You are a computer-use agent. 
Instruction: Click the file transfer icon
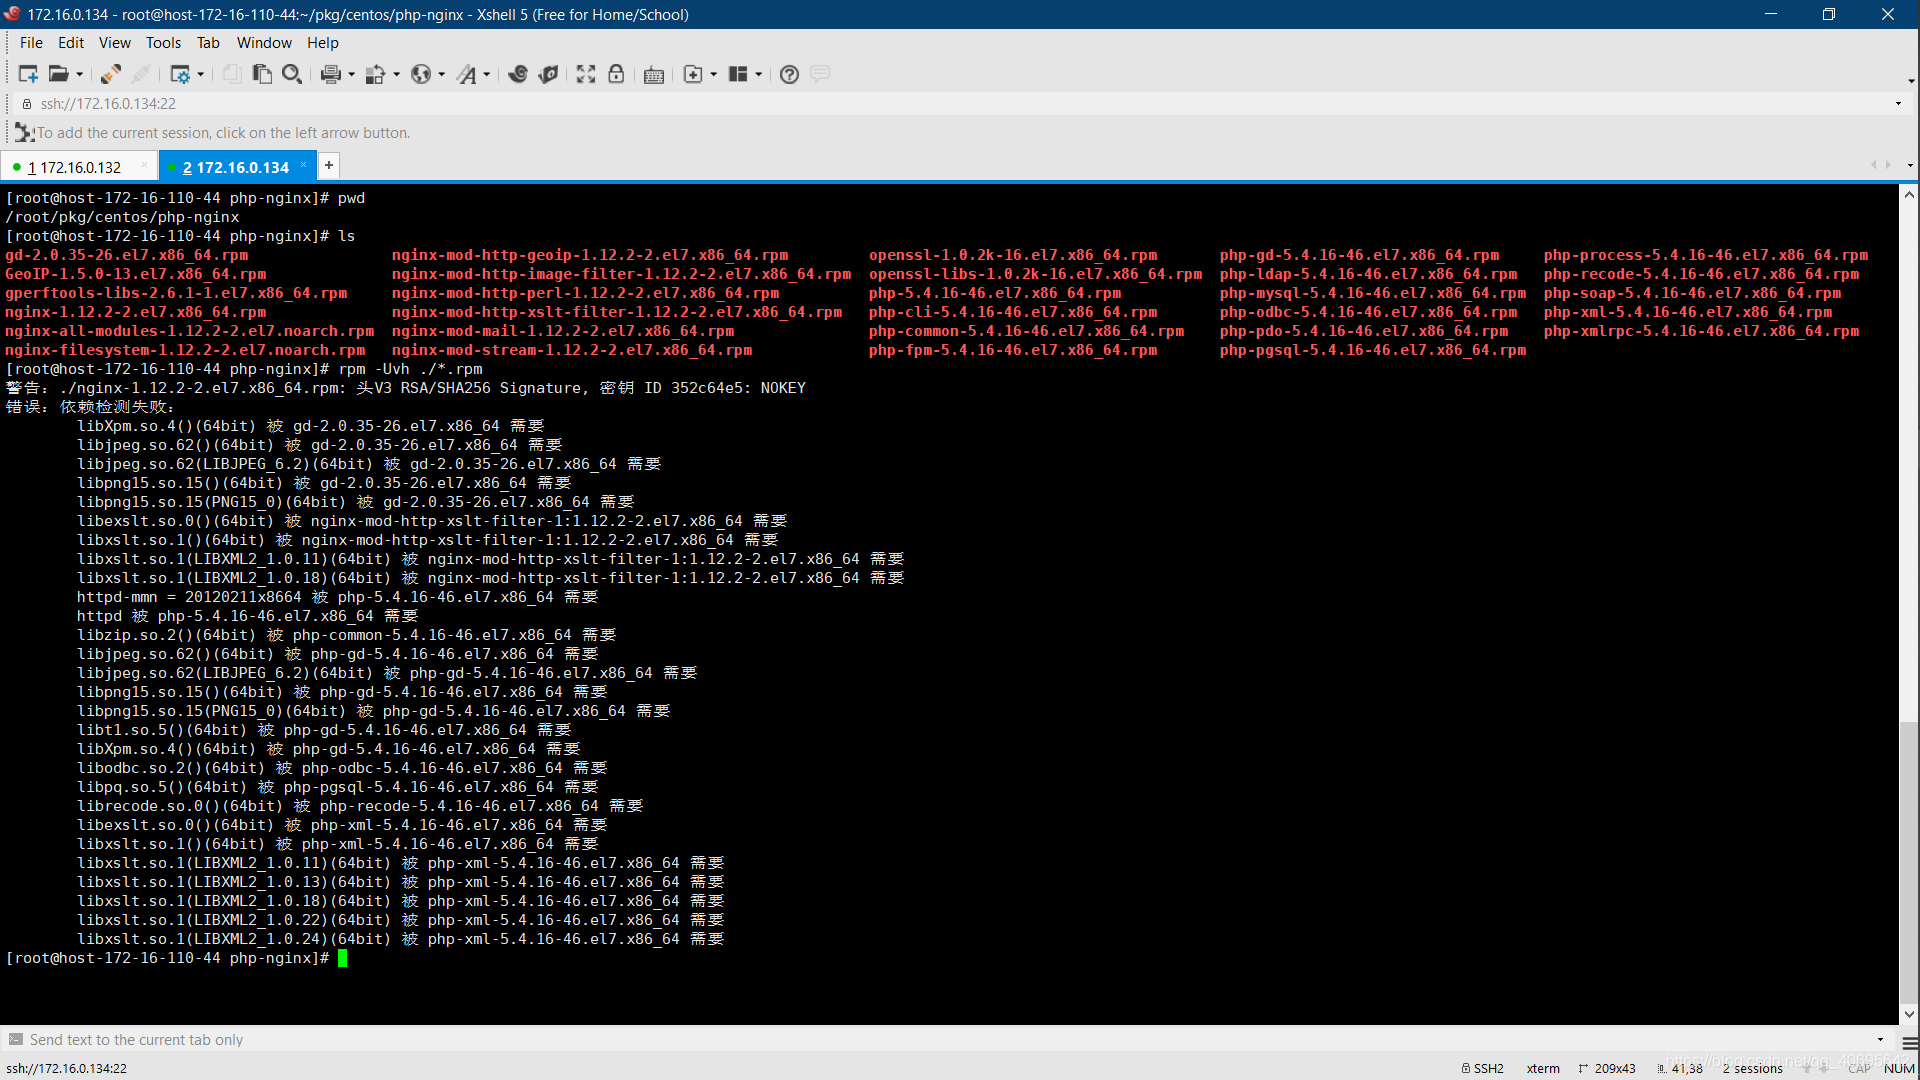point(376,74)
